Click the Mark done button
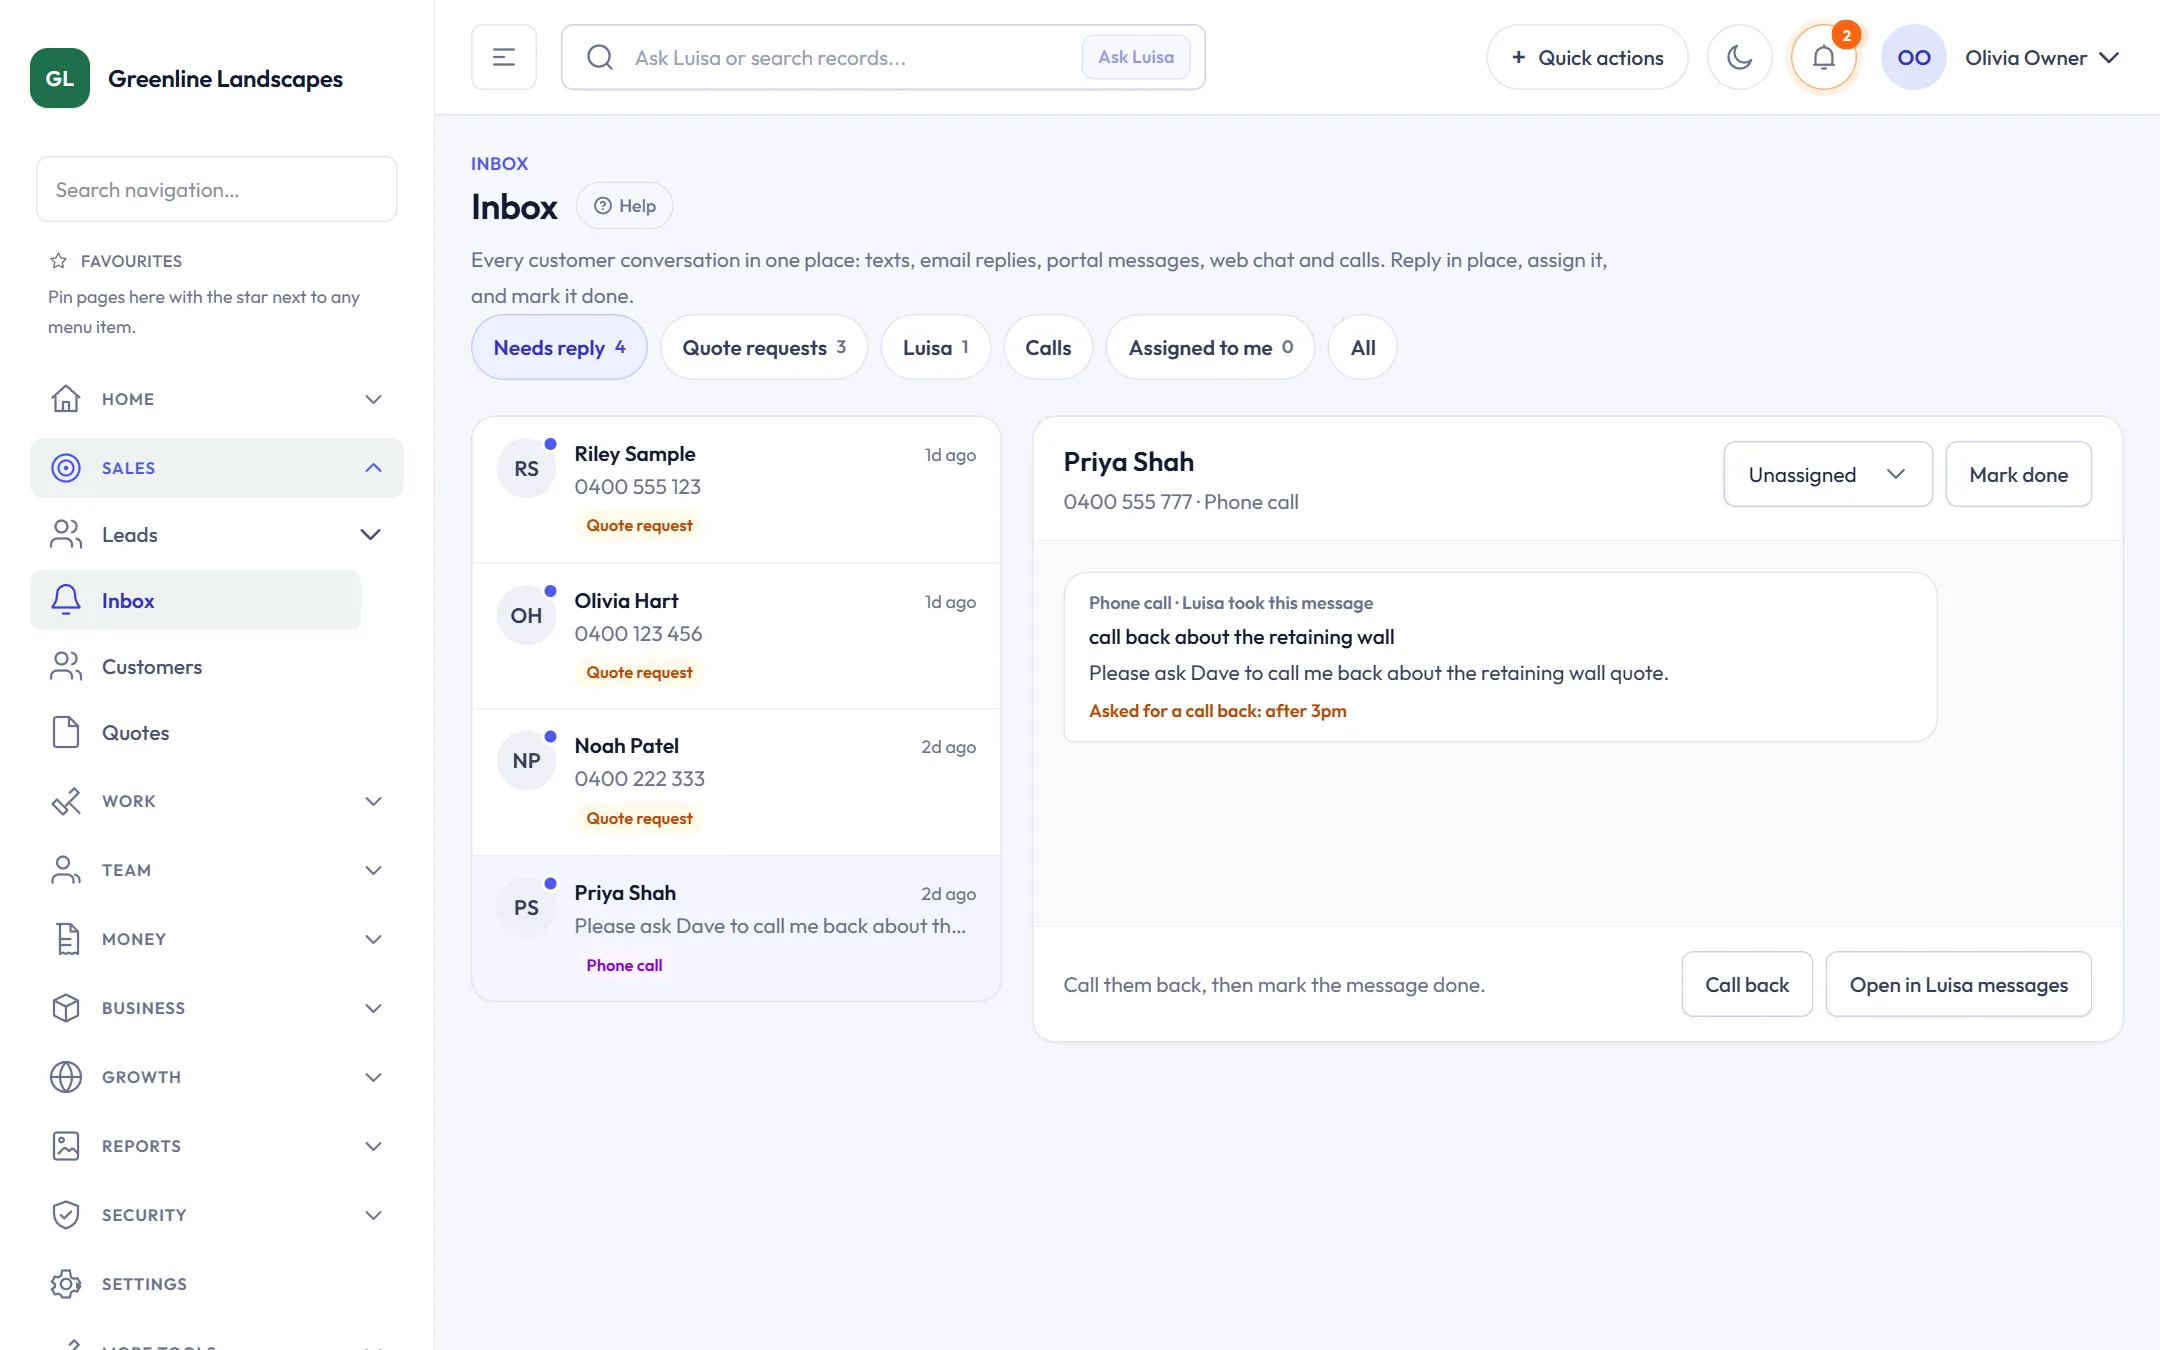The height and width of the screenshot is (1350, 2160). point(2019,474)
